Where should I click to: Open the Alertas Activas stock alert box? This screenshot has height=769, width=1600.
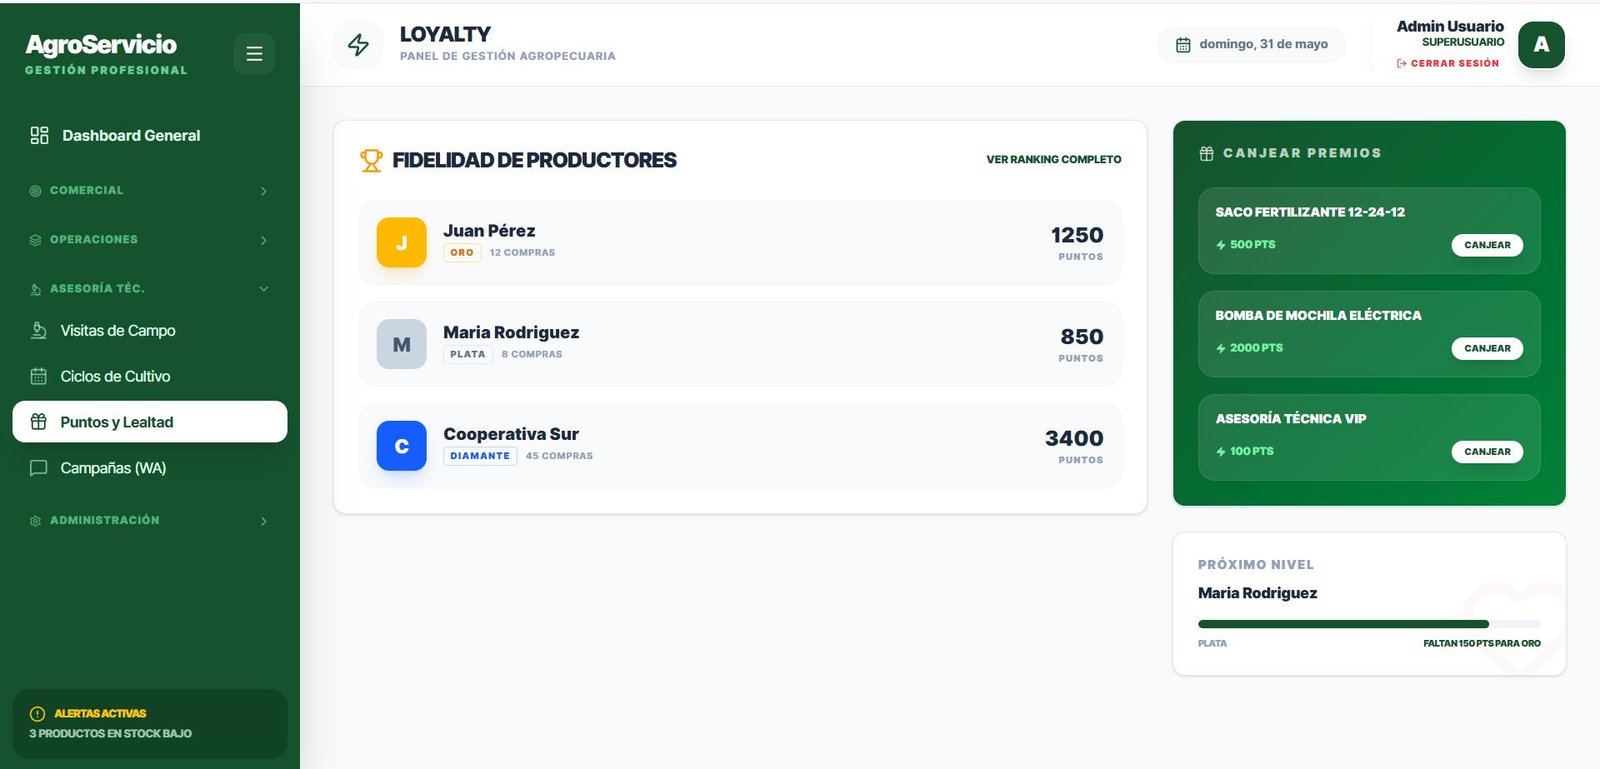point(150,724)
